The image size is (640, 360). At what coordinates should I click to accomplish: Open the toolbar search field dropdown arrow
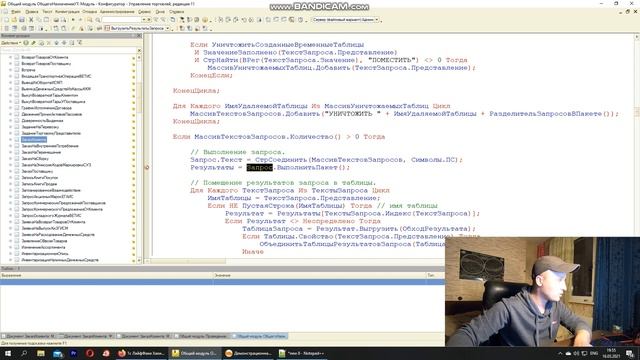(144, 20)
